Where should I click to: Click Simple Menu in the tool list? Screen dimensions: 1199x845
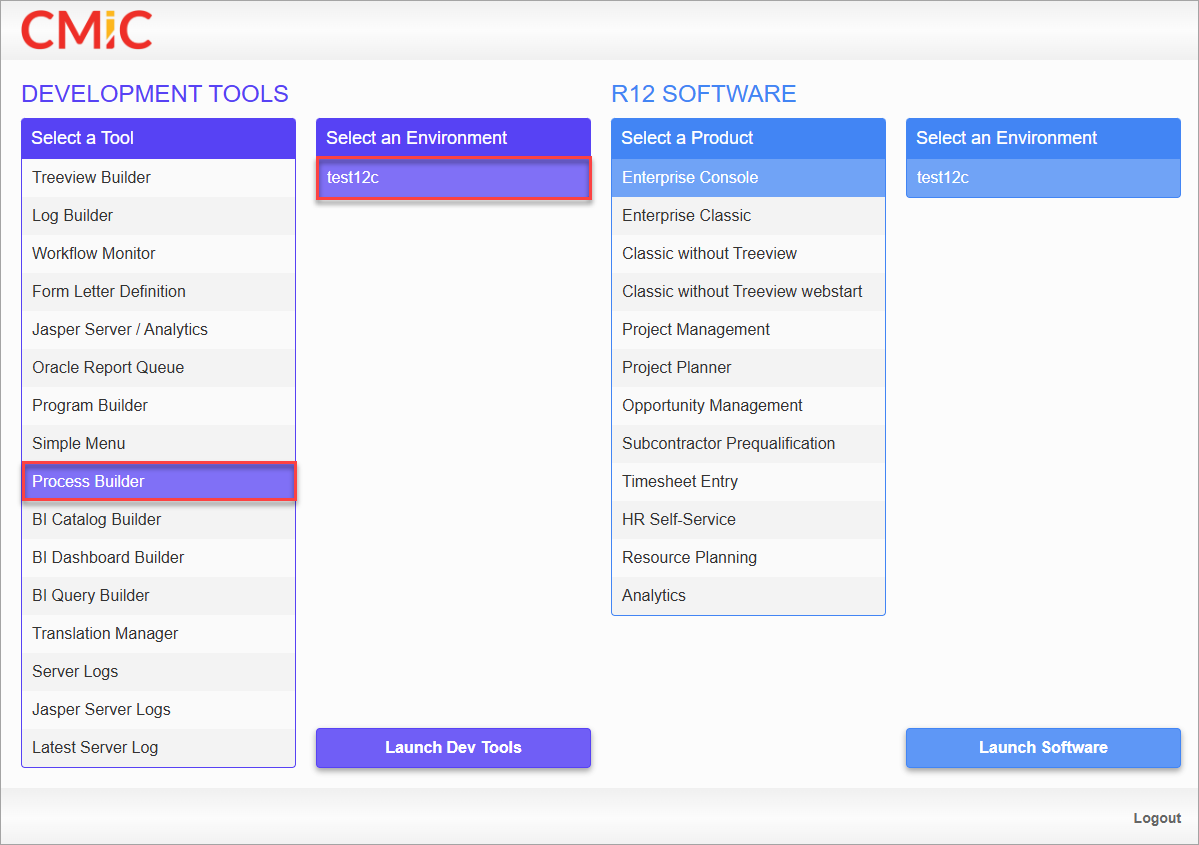point(158,444)
